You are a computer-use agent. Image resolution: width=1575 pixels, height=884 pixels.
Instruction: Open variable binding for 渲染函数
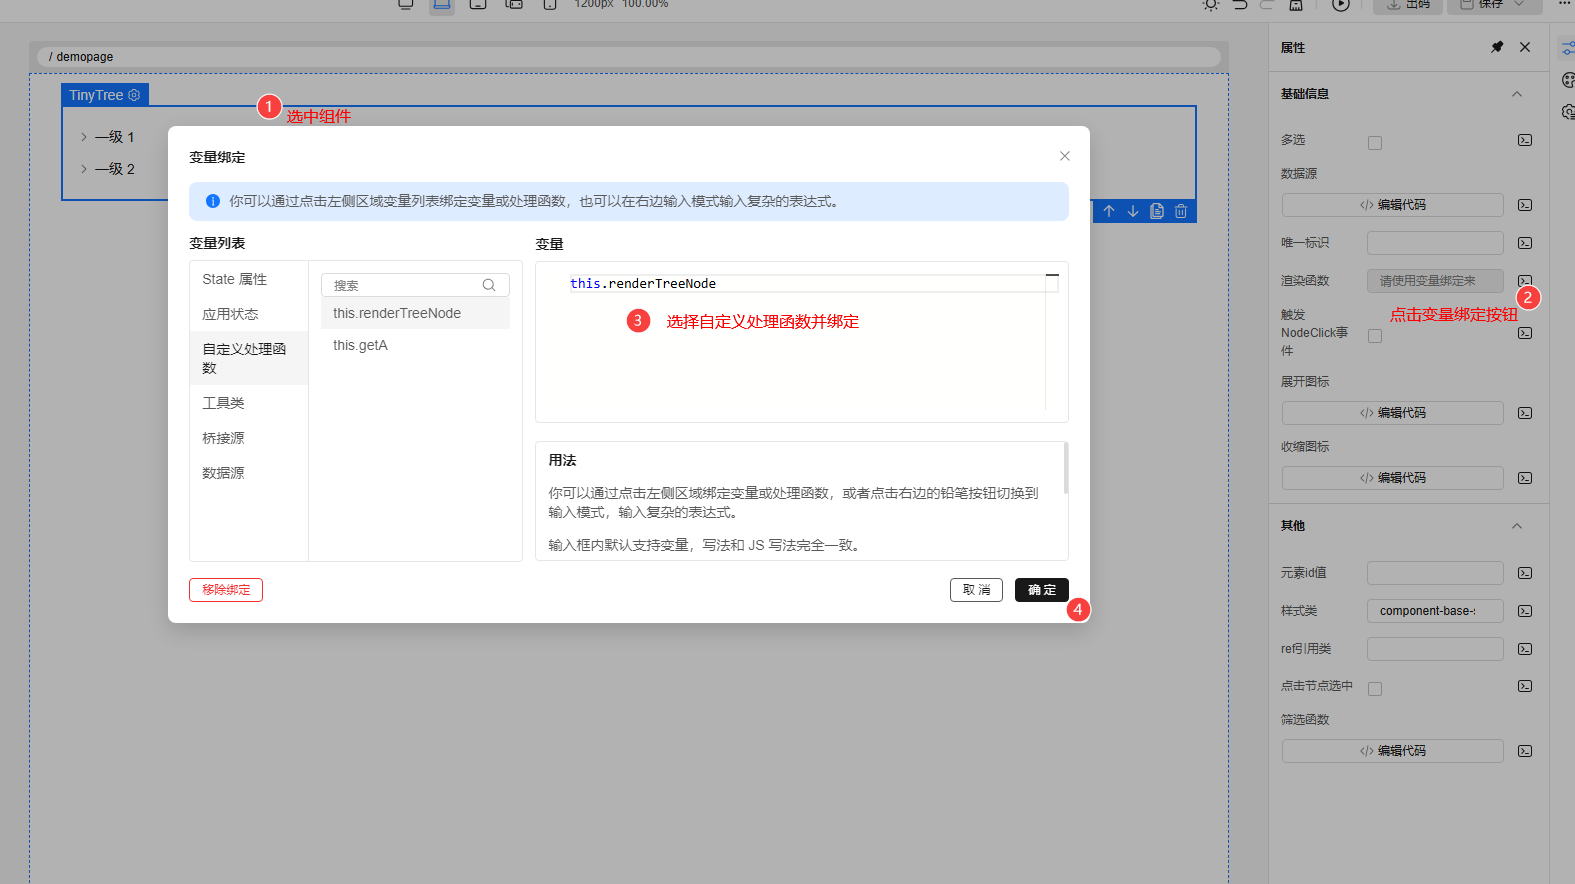click(x=1525, y=281)
